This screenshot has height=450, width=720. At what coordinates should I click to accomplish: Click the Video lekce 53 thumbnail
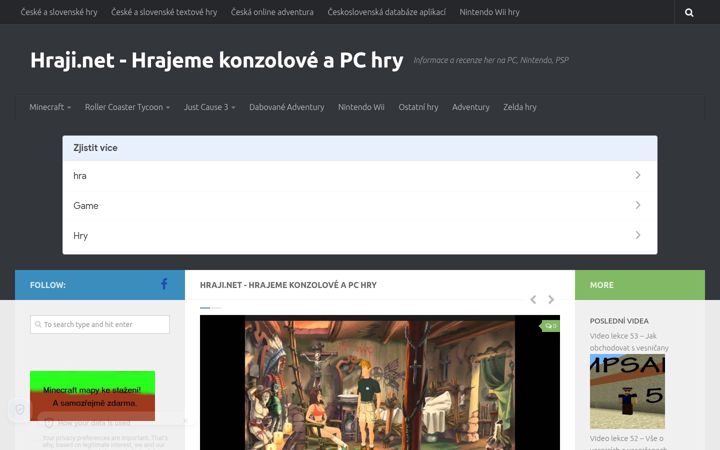(627, 391)
